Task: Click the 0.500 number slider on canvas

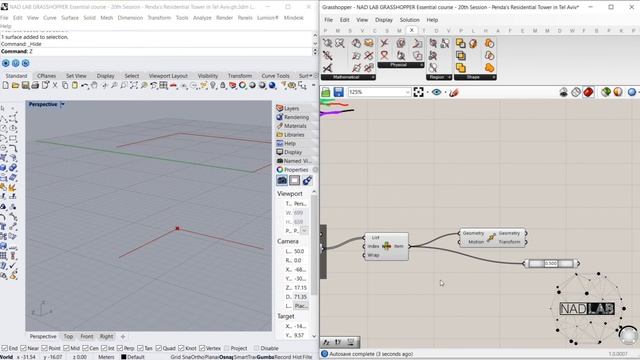Action: 551,264
